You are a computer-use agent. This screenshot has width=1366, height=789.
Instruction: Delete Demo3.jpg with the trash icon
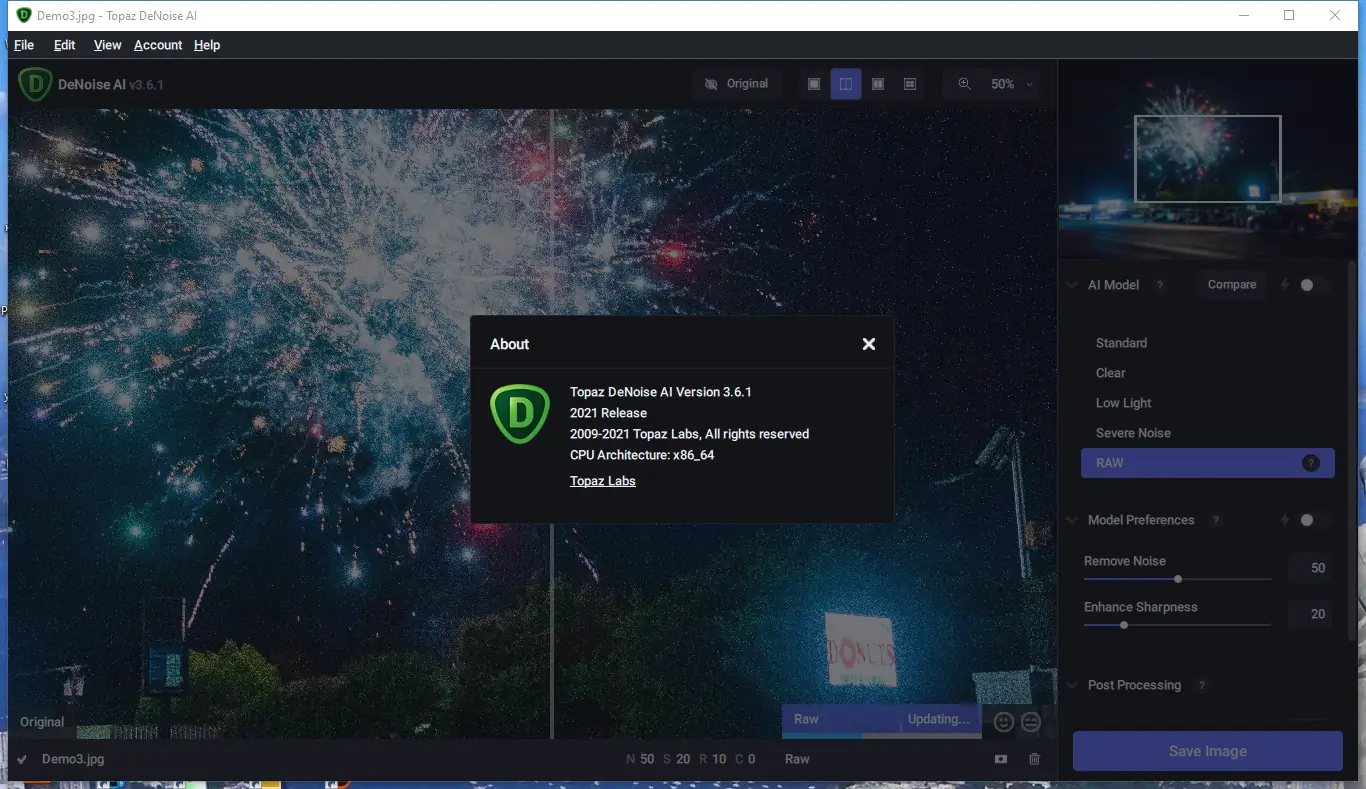coord(1034,759)
